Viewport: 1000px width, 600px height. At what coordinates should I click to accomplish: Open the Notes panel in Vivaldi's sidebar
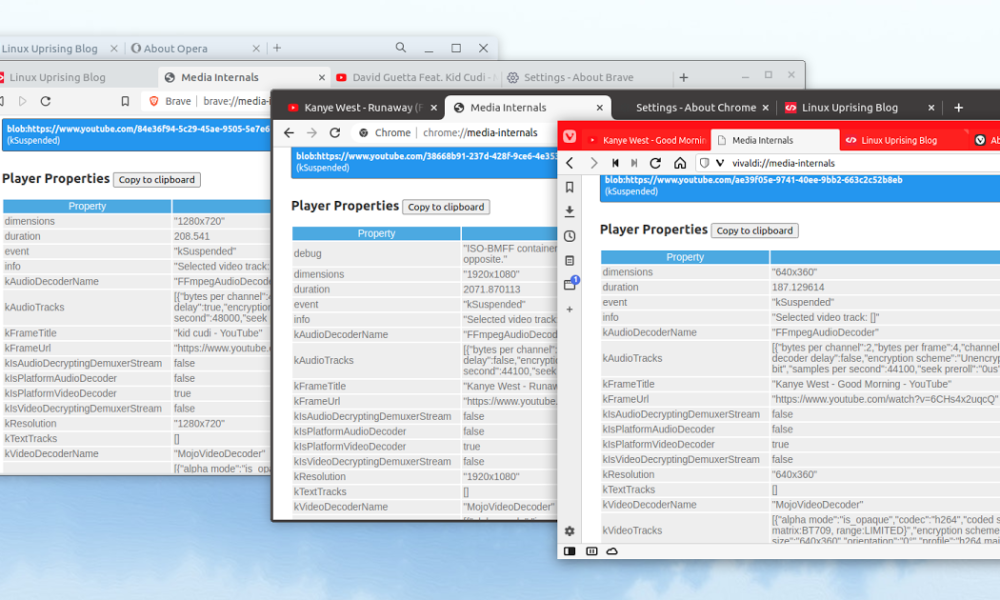coord(570,260)
